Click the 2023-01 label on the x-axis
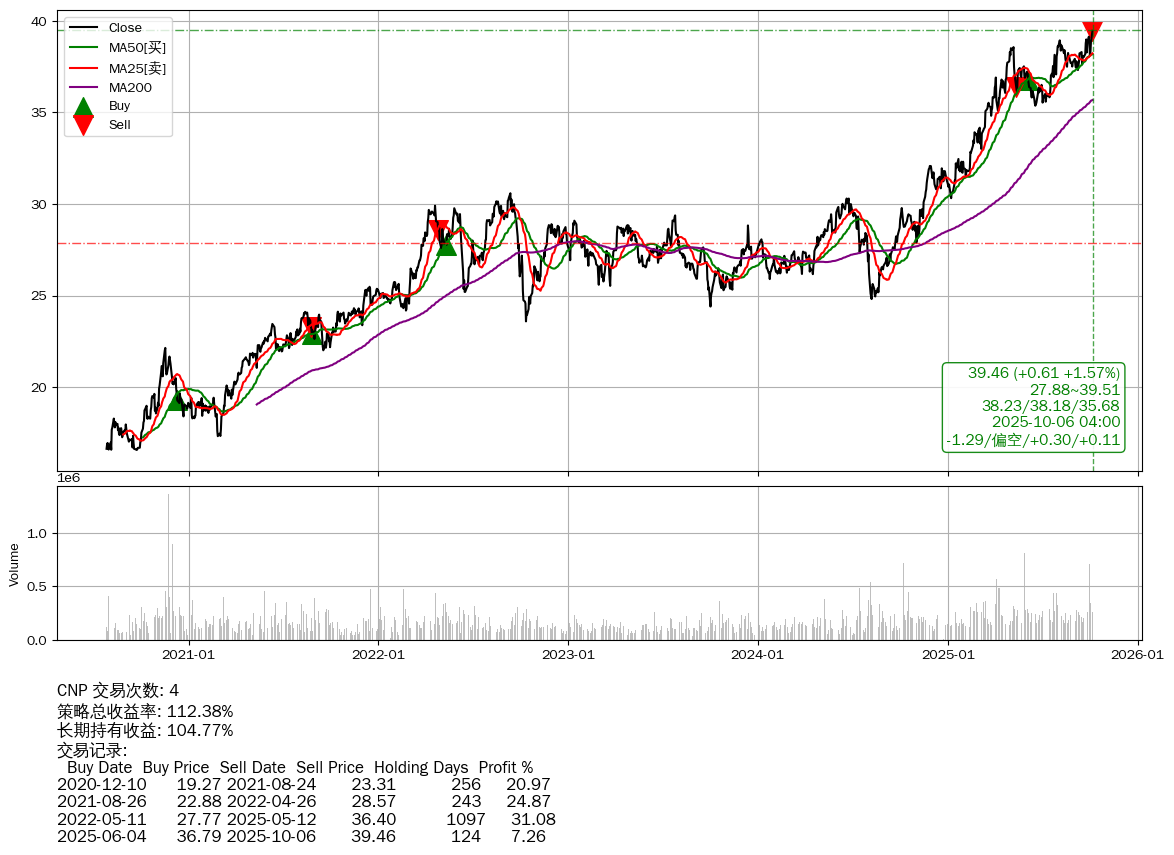The image size is (1174, 855). click(568, 656)
